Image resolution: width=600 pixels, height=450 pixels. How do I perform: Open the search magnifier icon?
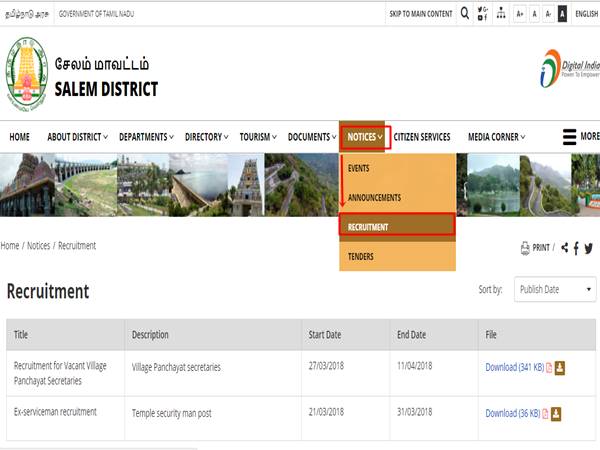click(465, 13)
